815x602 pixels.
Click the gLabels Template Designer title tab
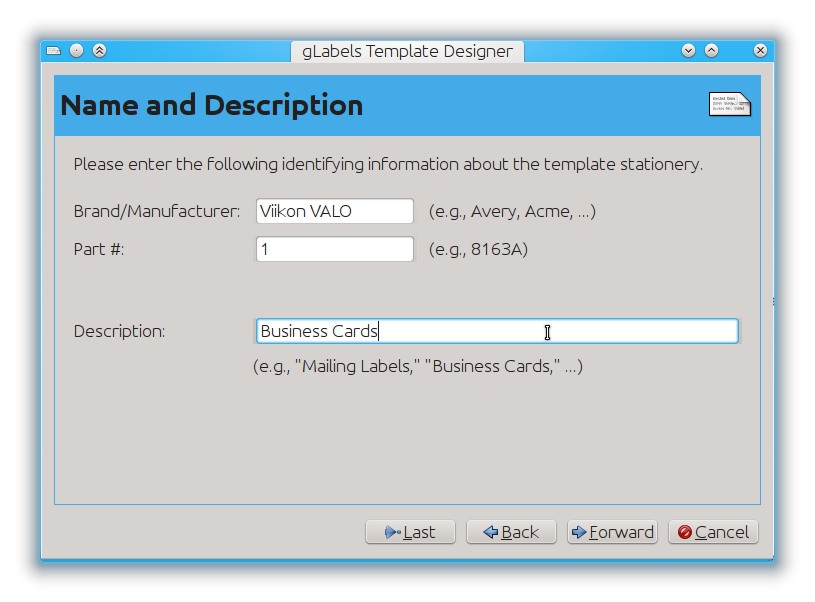[408, 51]
